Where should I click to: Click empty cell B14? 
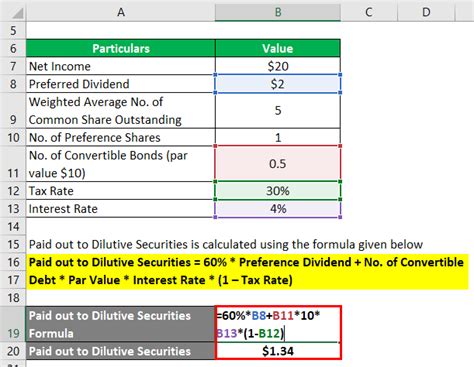point(278,227)
